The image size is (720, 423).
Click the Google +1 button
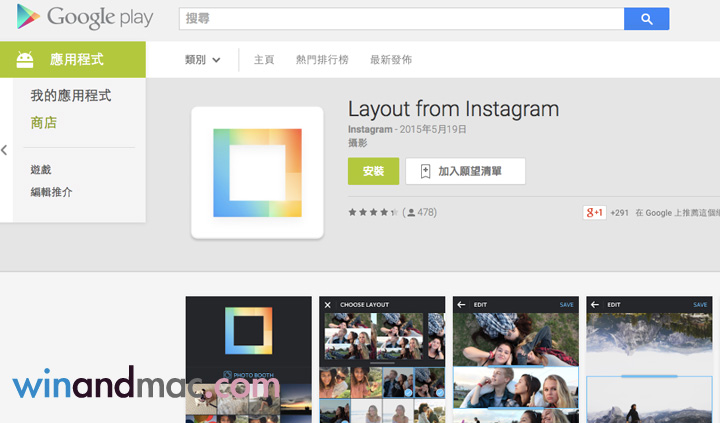(x=594, y=213)
